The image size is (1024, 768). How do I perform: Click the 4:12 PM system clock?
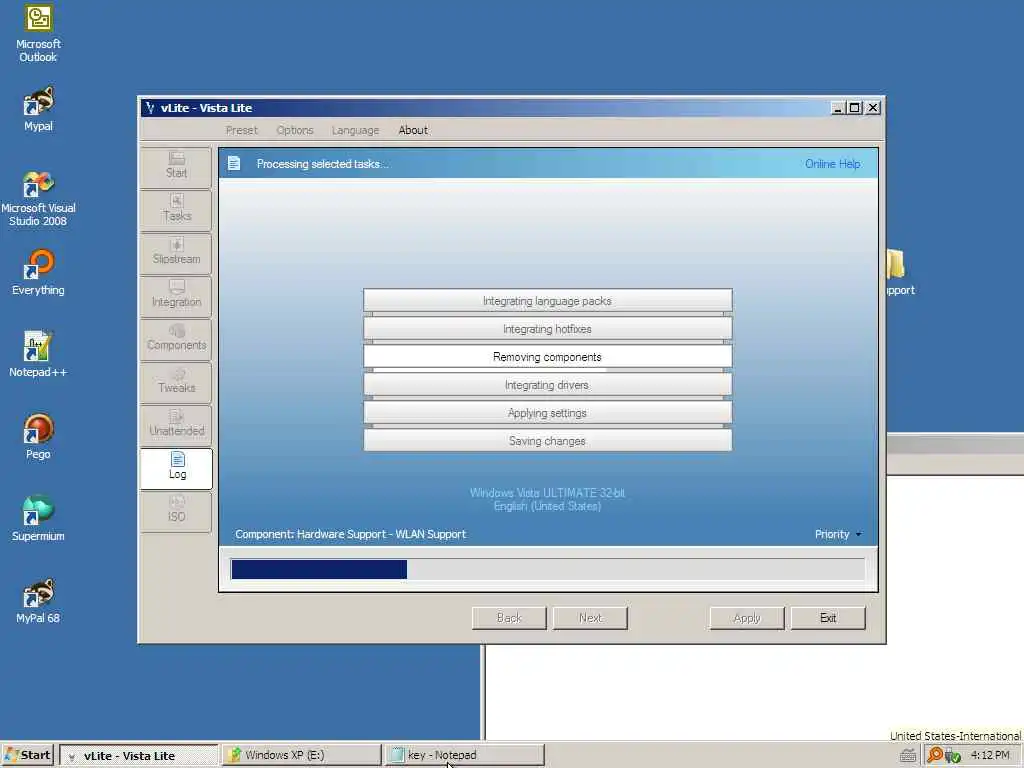990,755
